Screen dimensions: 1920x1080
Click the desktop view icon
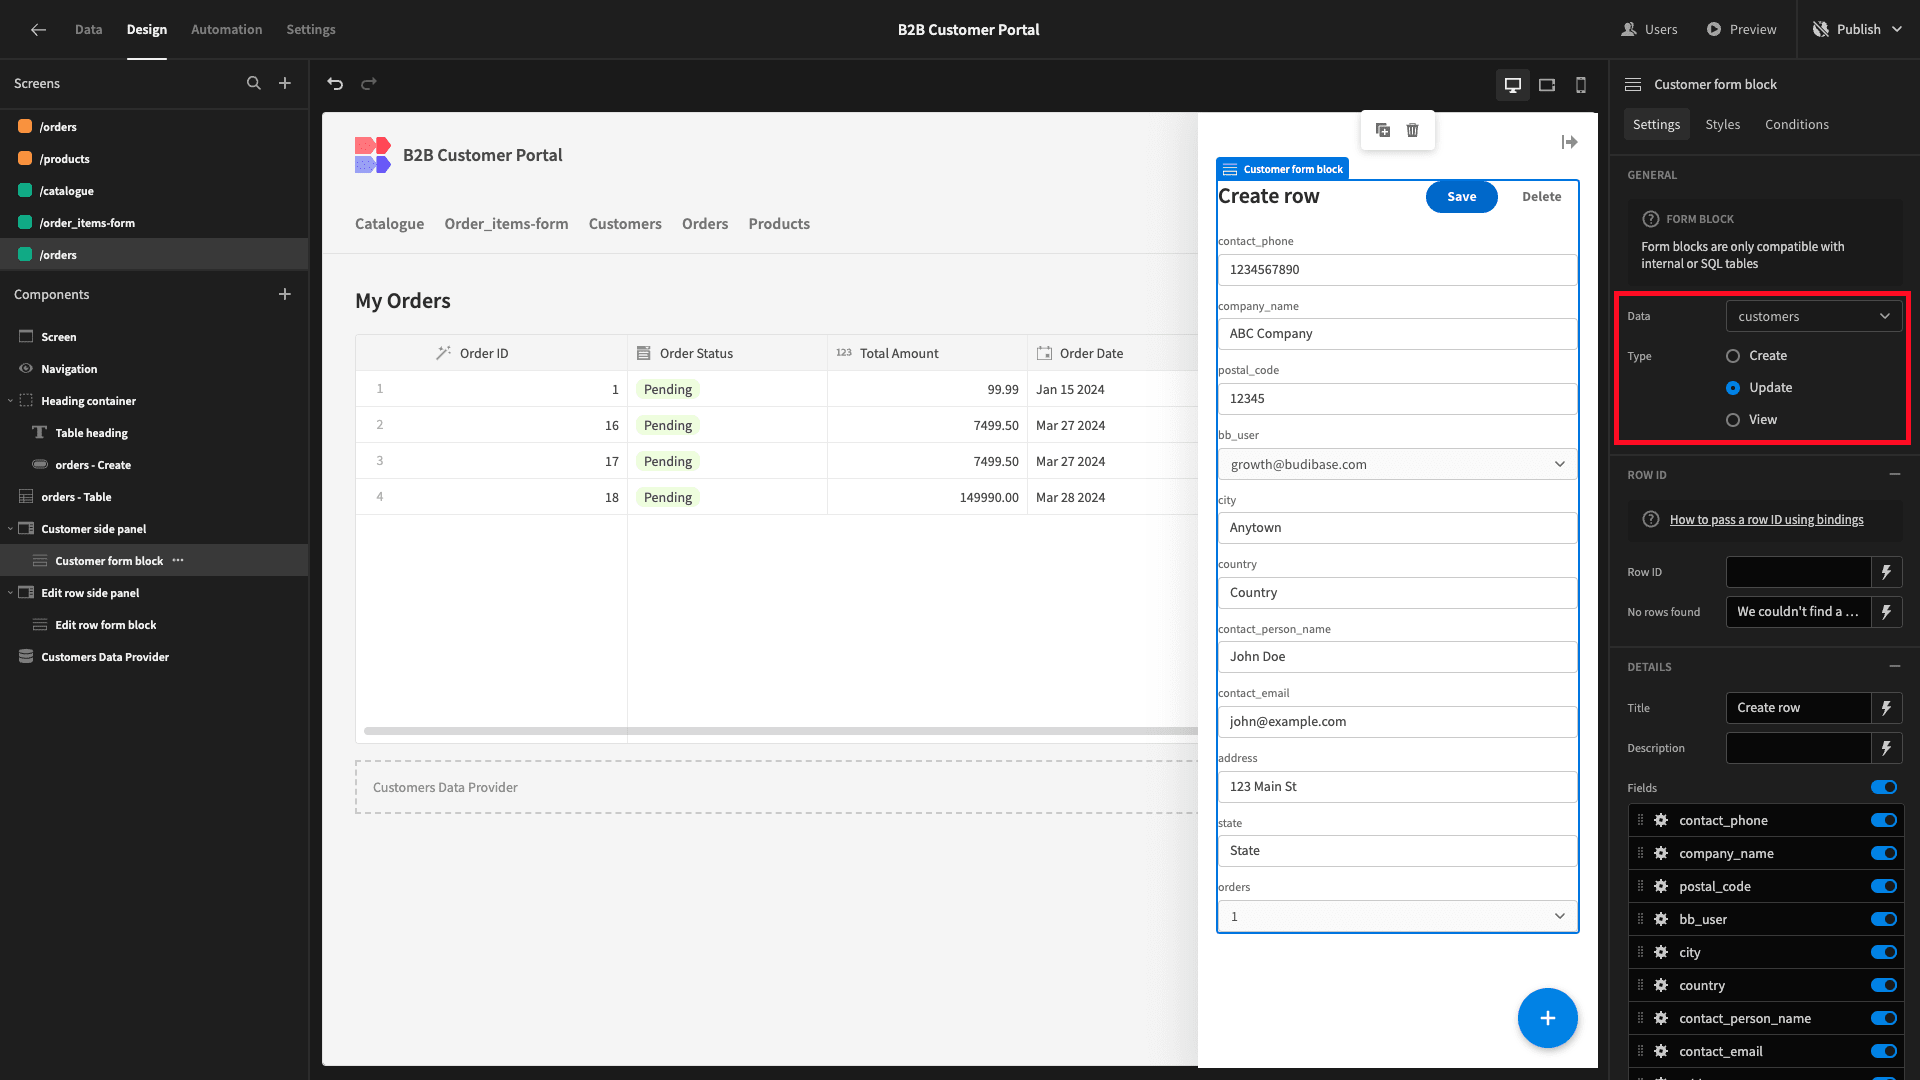[x=1513, y=83]
